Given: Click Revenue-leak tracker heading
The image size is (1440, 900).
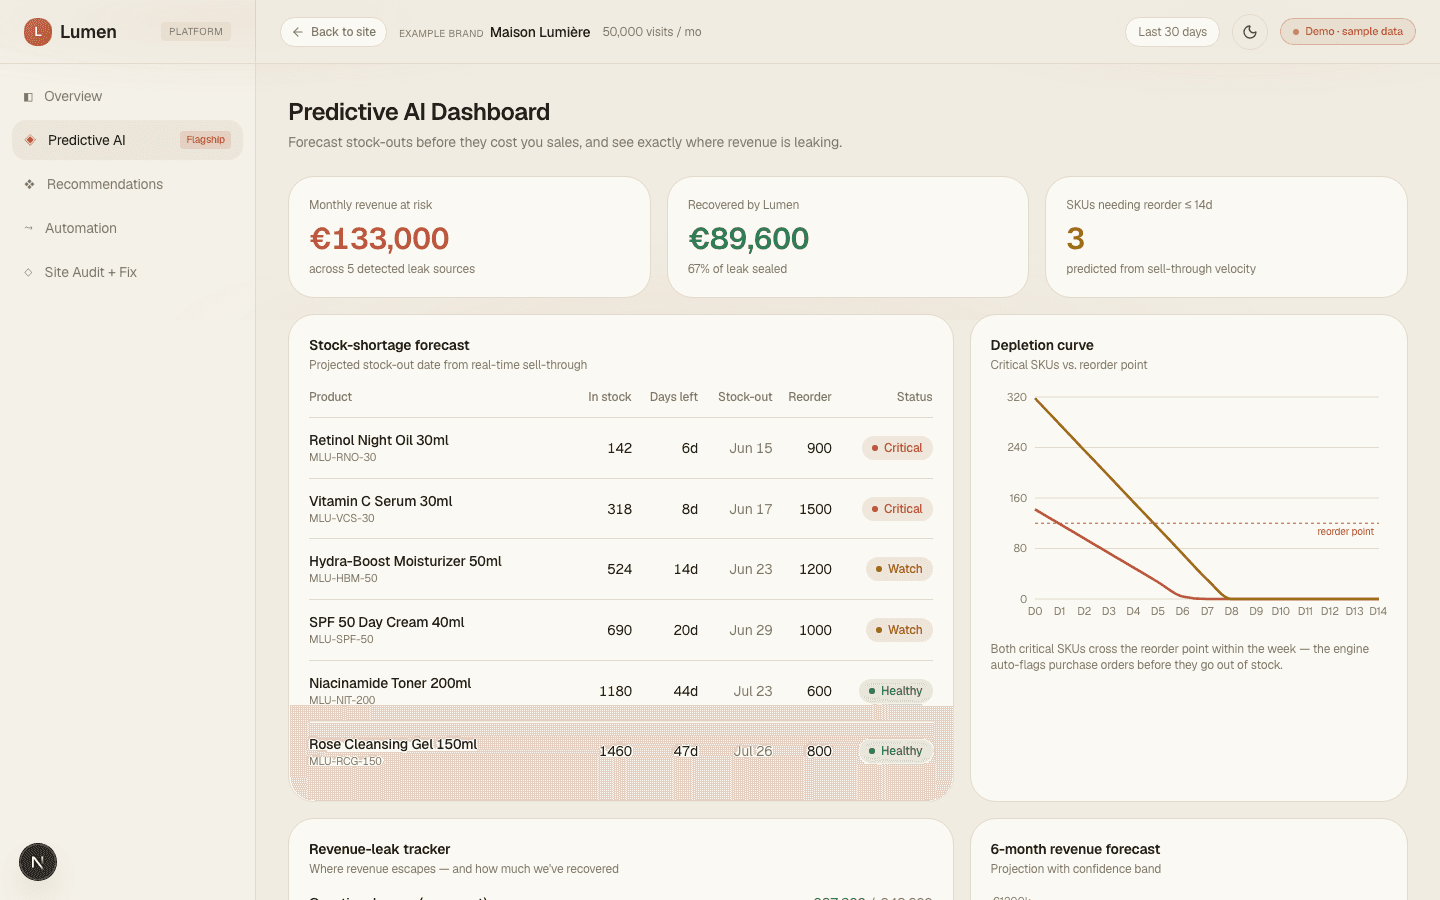Looking at the screenshot, I should tap(379, 849).
